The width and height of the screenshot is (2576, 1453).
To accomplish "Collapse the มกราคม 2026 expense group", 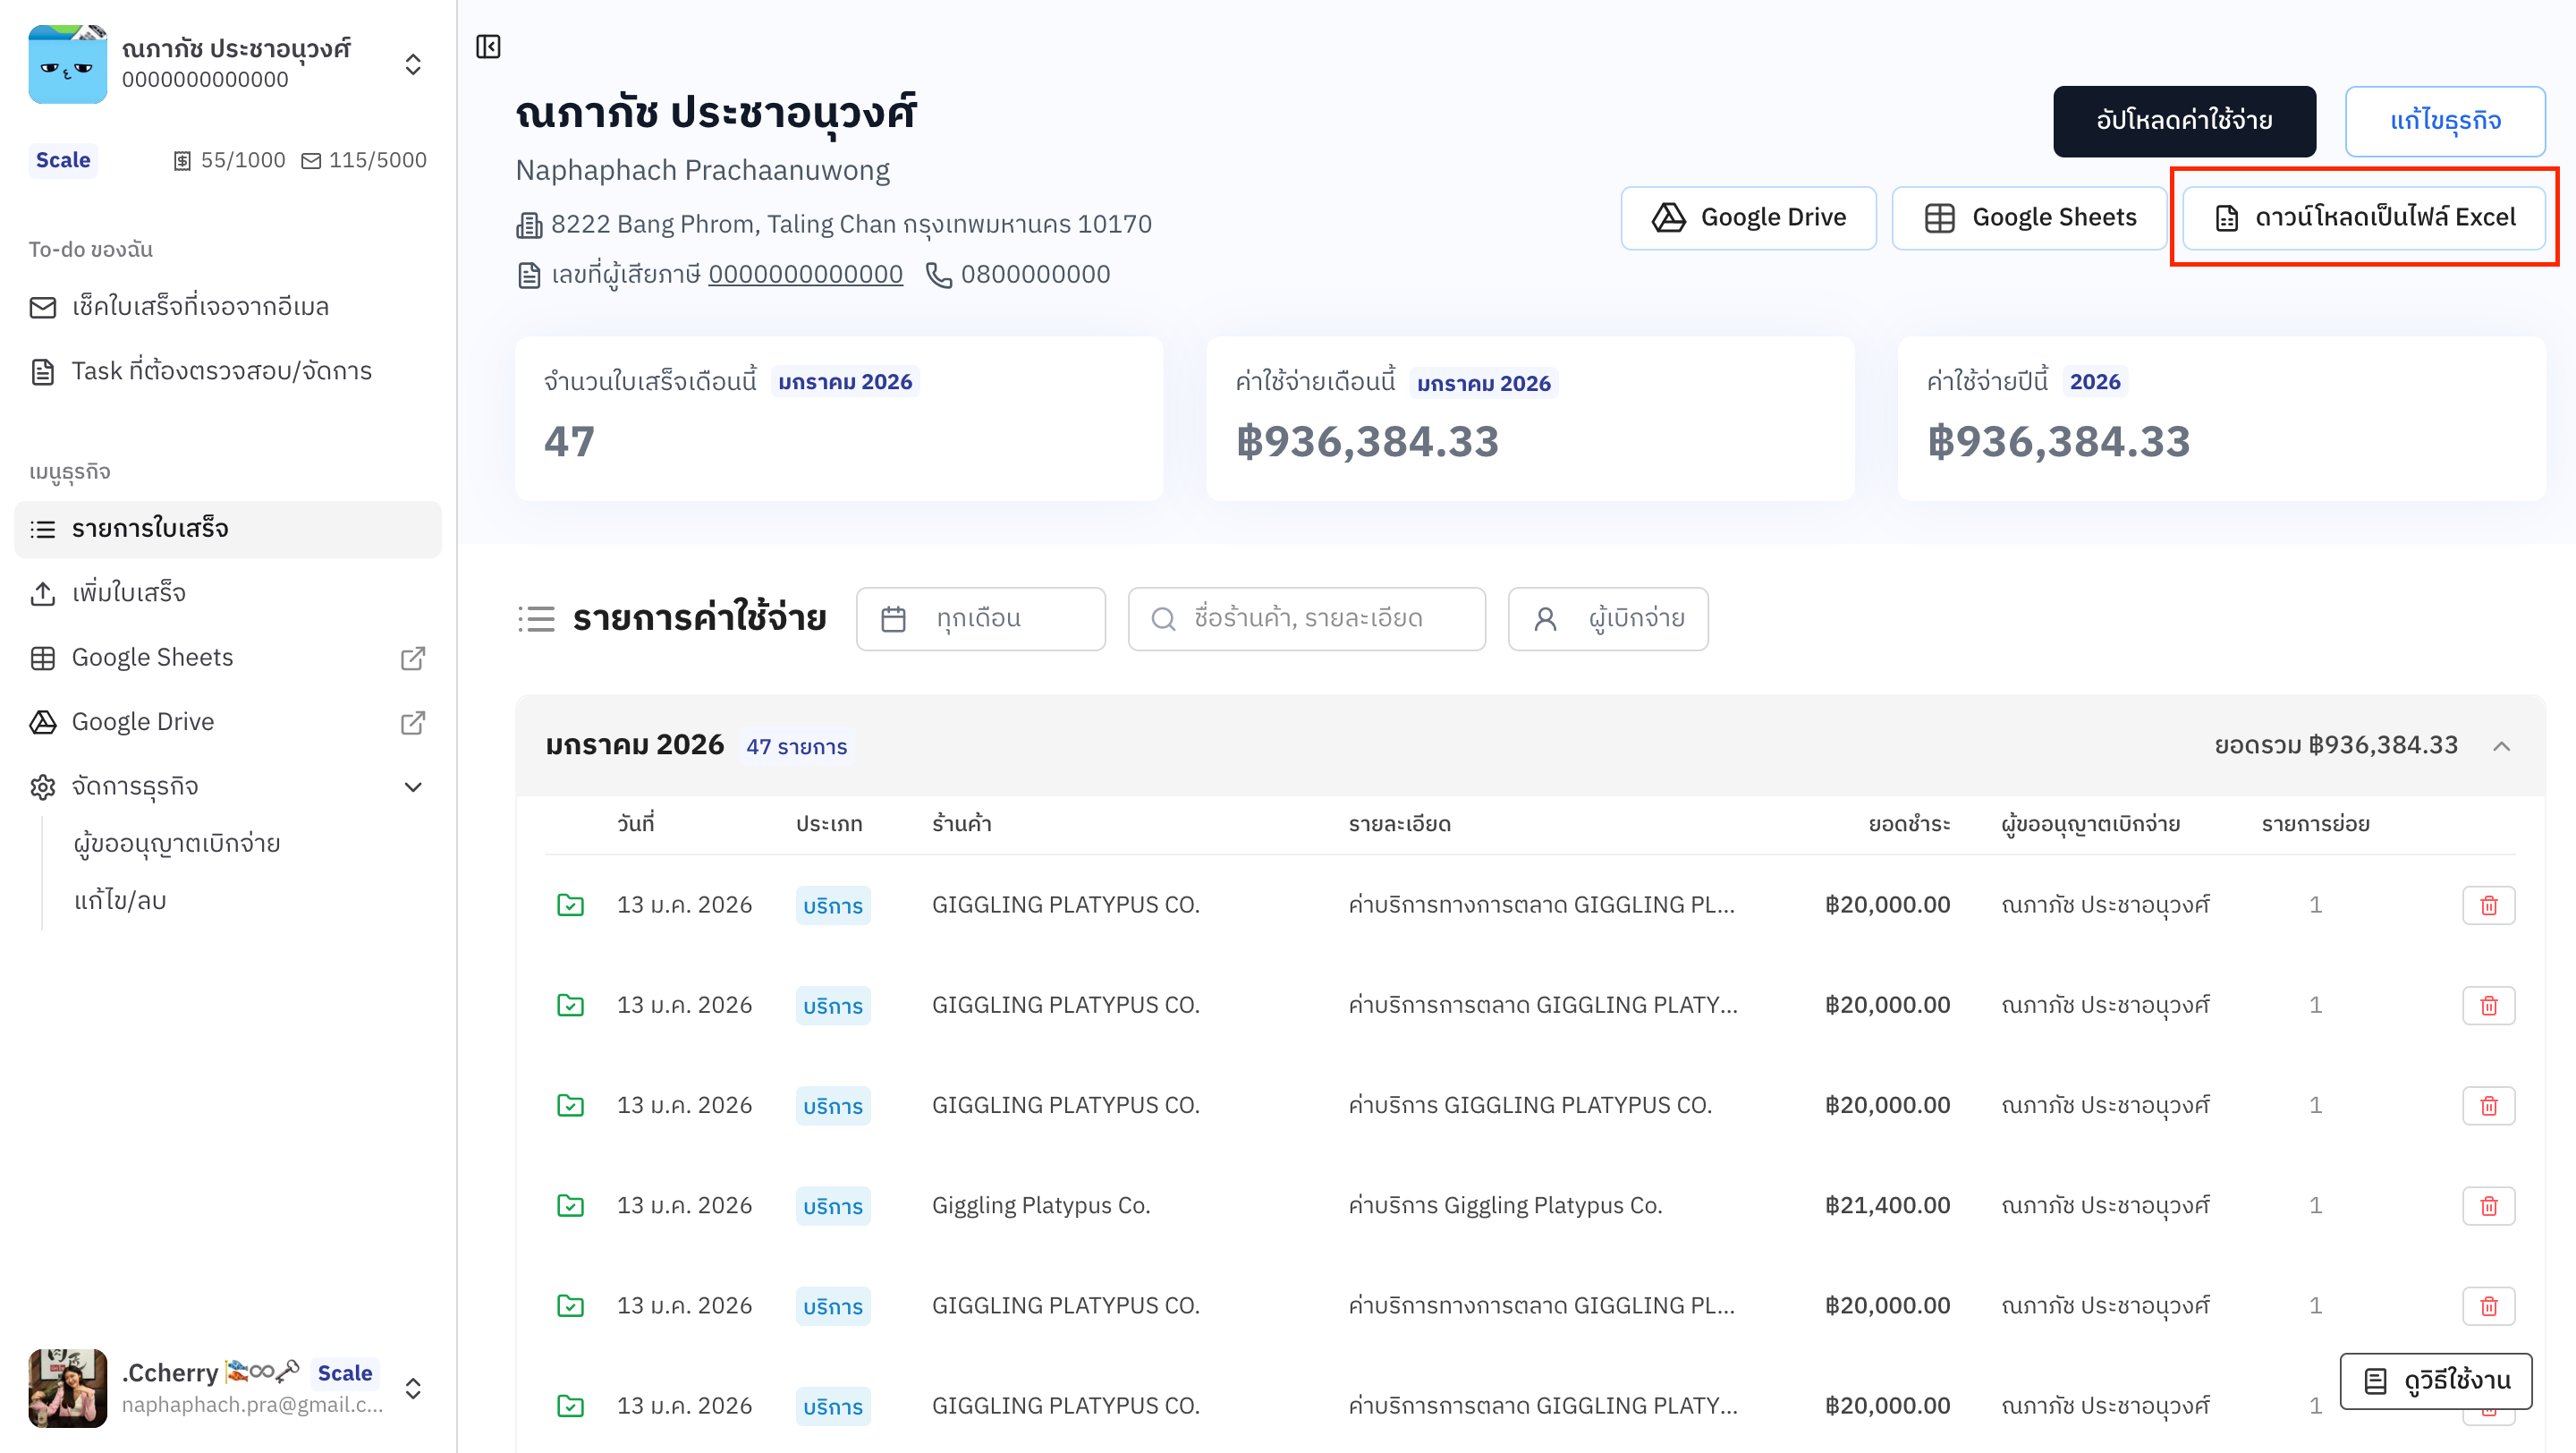I will [x=2501, y=746].
